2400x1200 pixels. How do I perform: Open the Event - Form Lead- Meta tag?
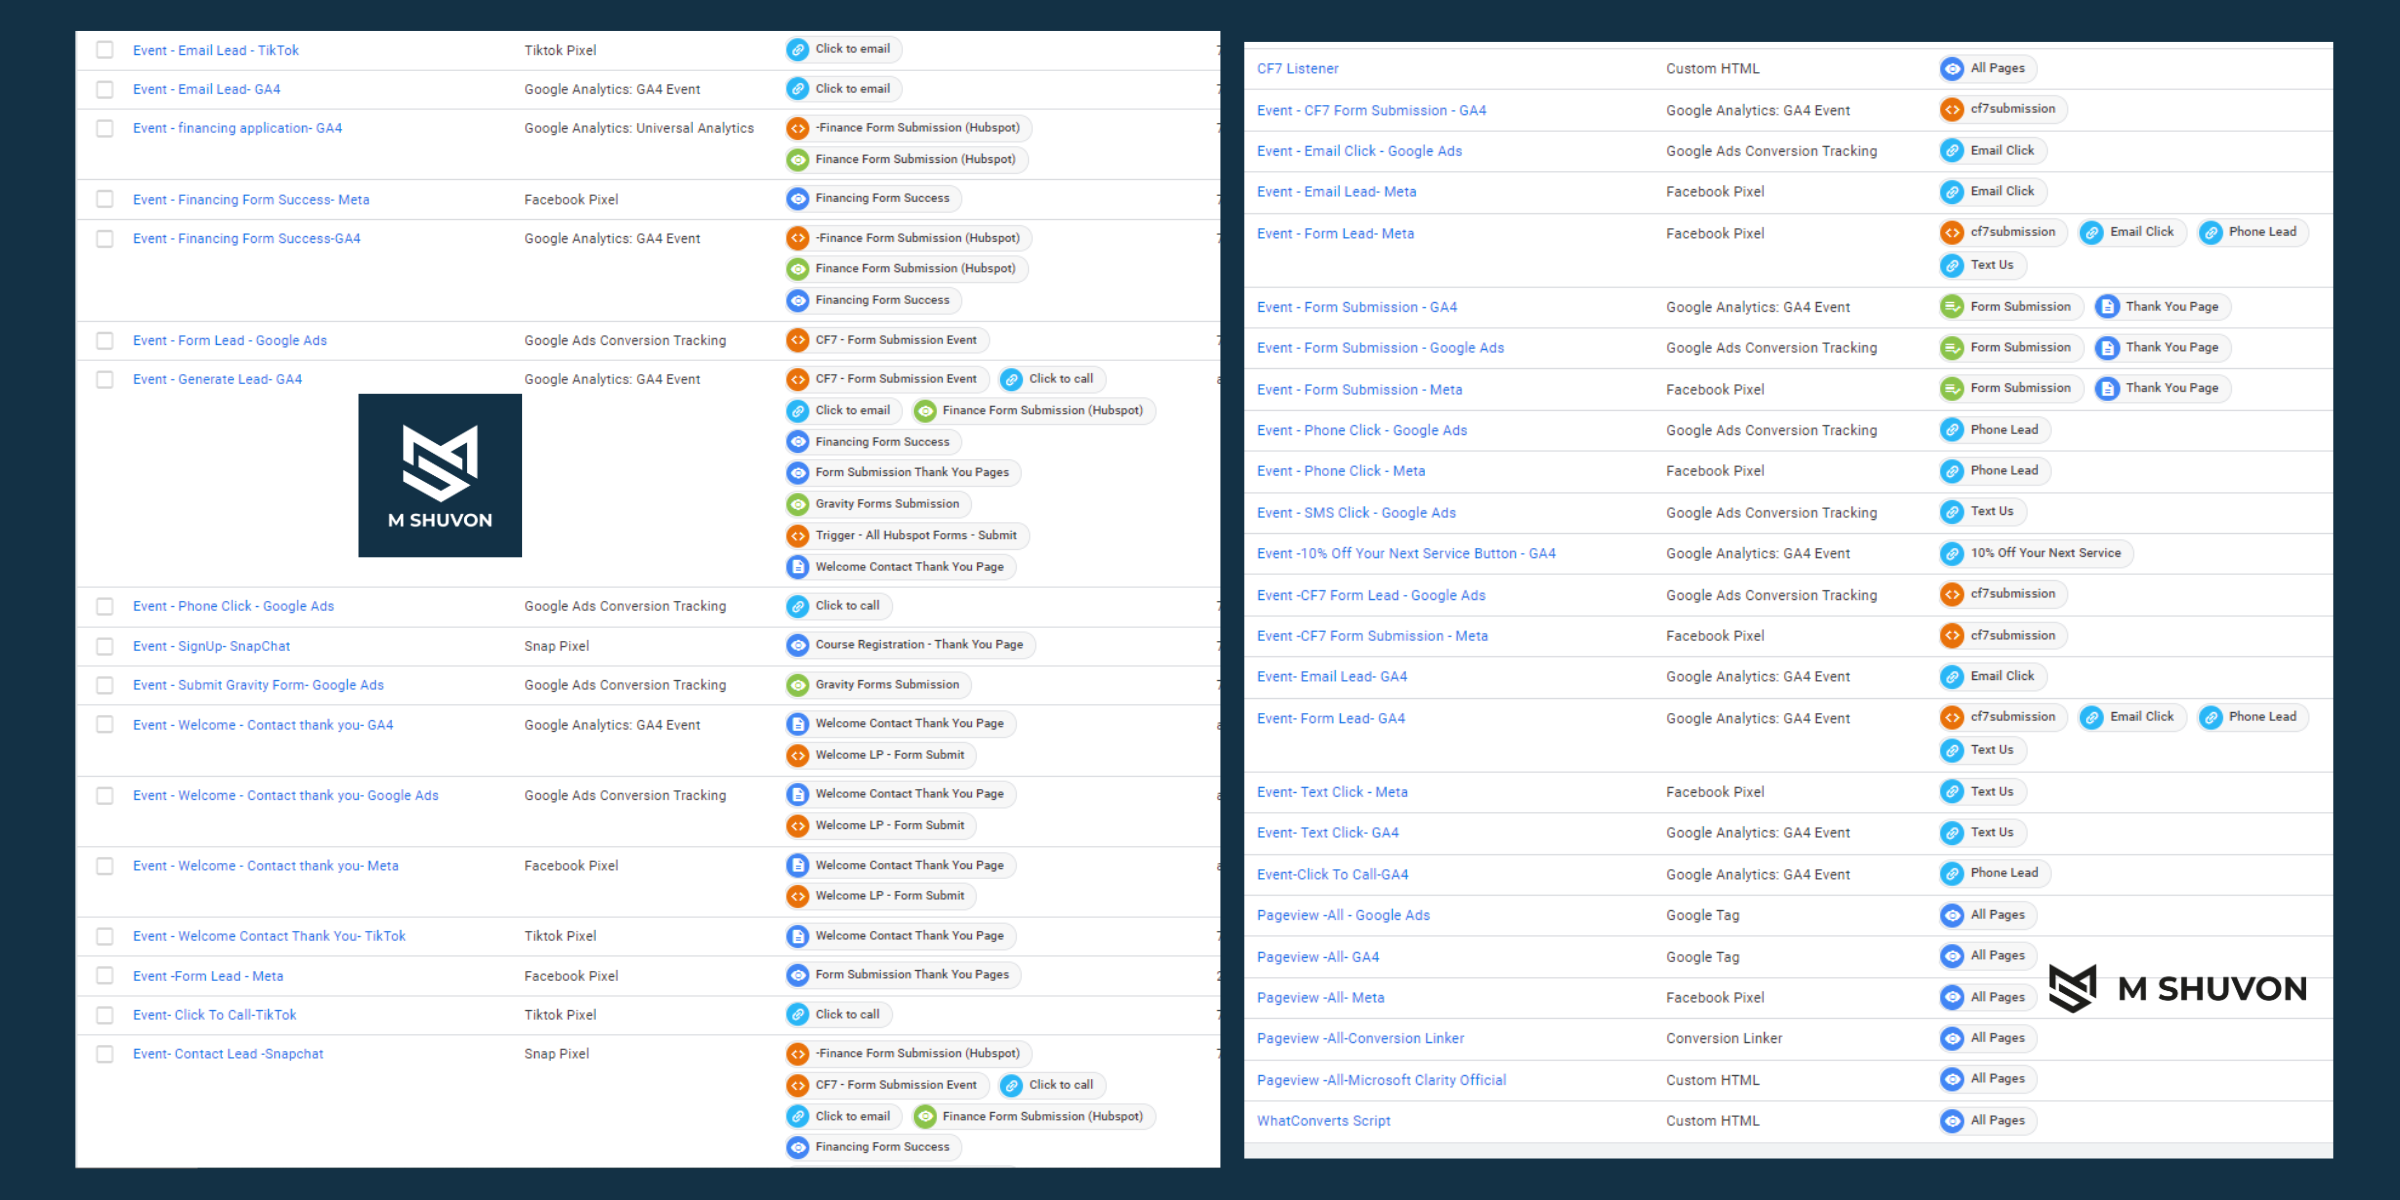pyautogui.click(x=1335, y=233)
